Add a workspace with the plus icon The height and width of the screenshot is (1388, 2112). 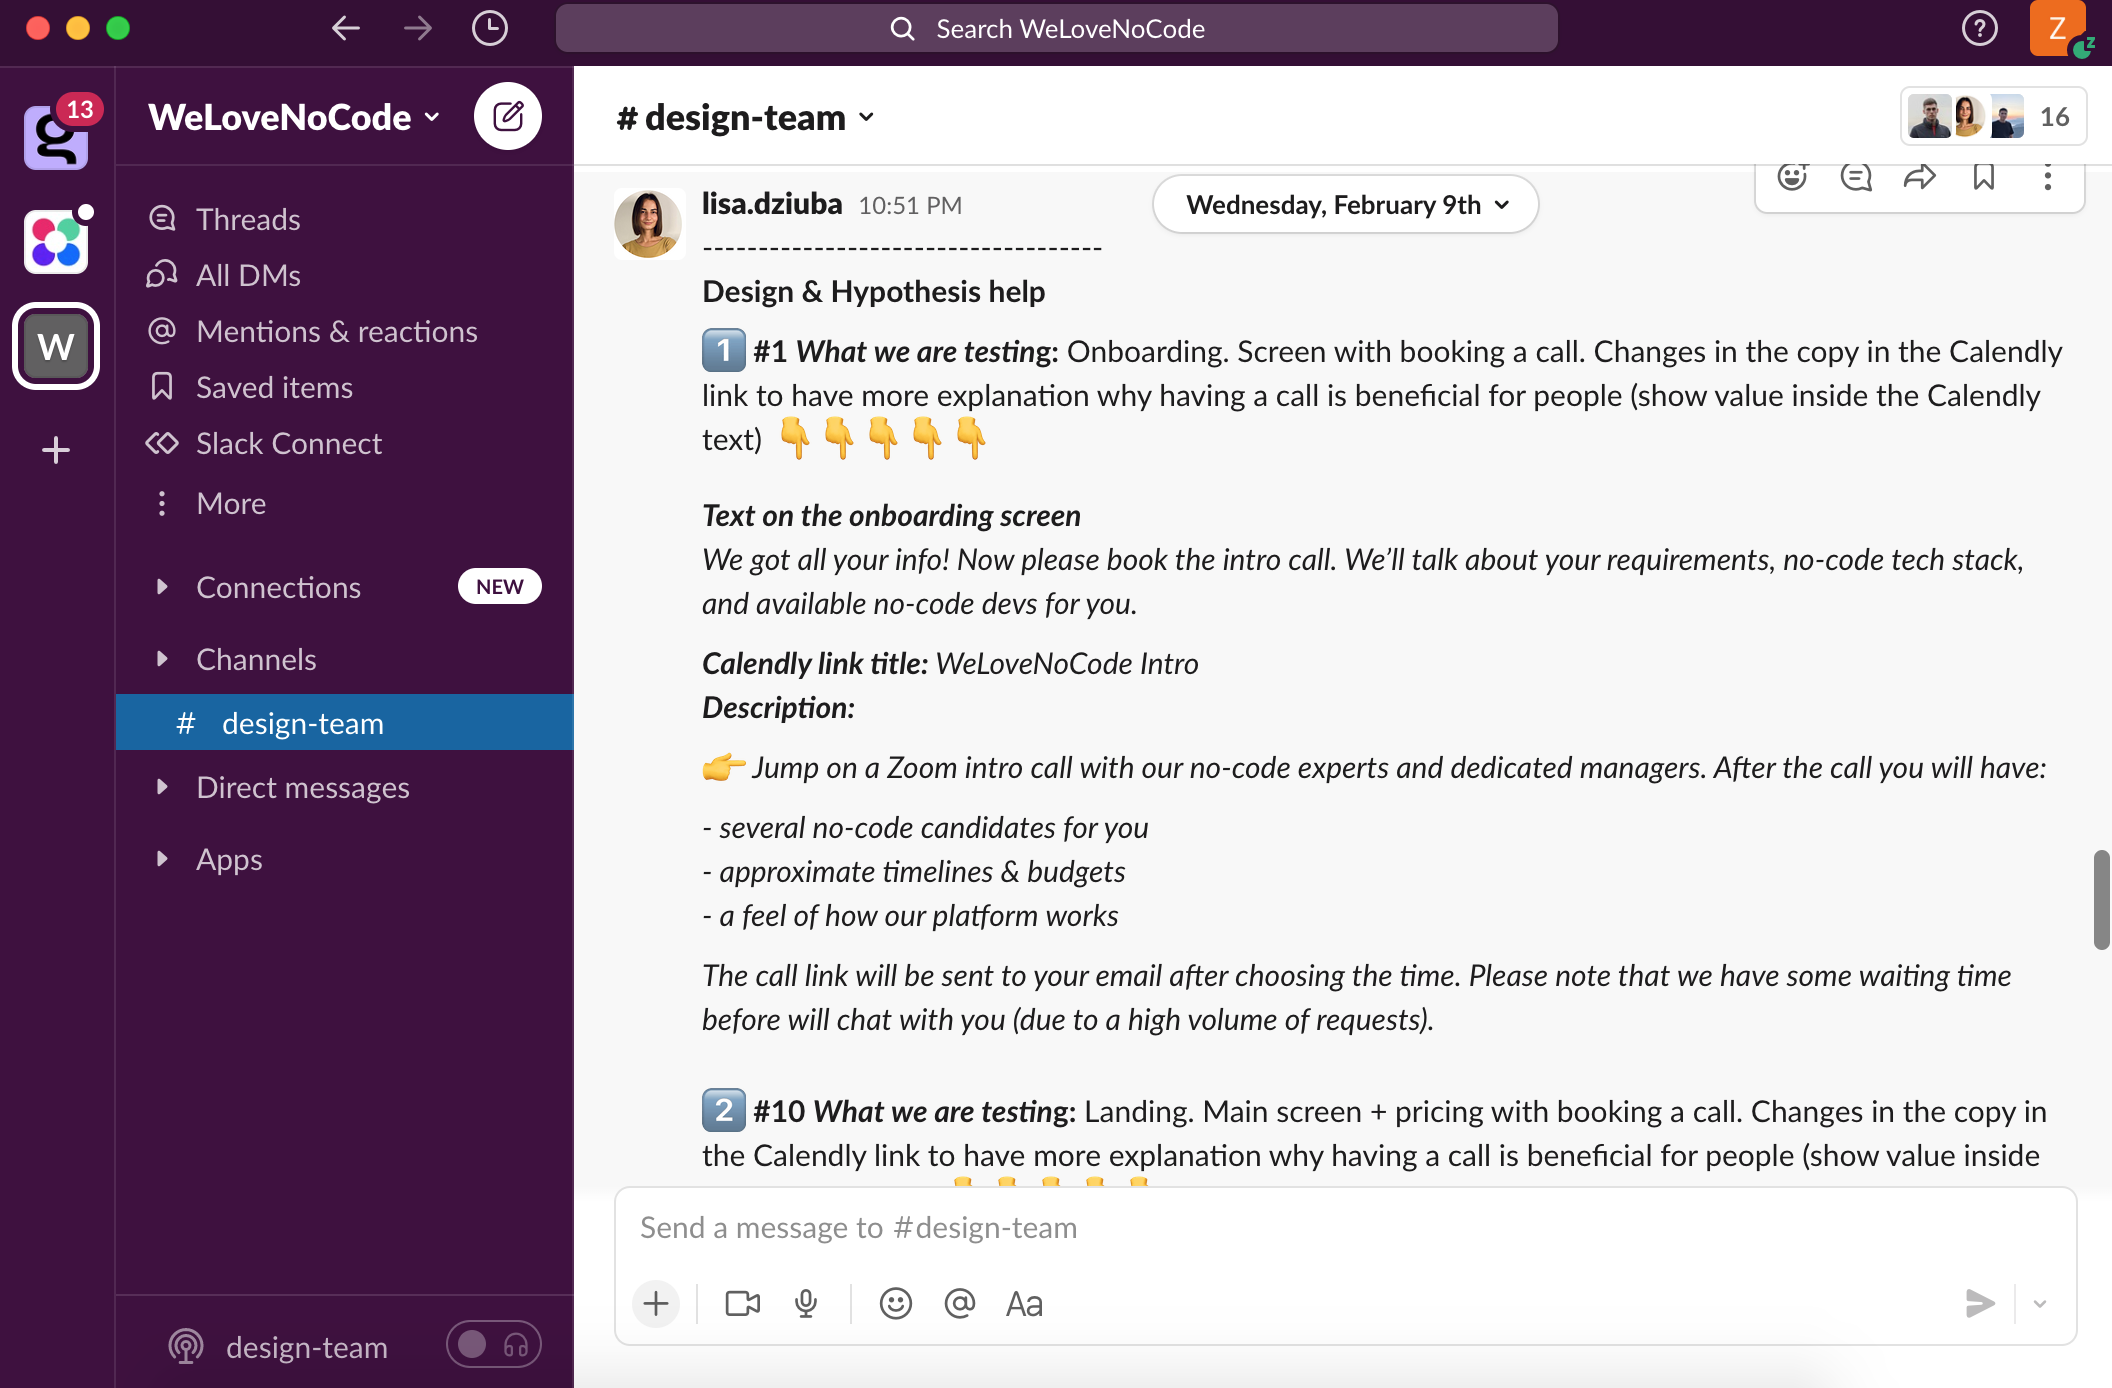click(56, 450)
